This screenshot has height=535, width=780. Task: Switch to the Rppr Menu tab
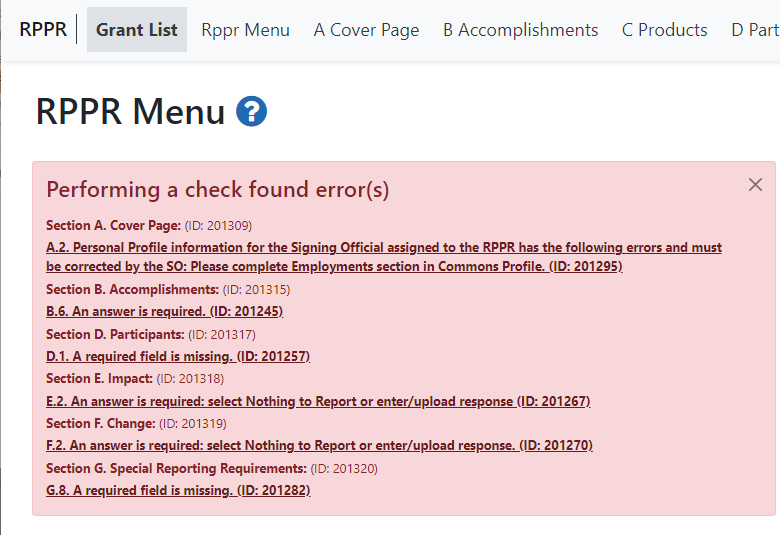[x=245, y=30]
